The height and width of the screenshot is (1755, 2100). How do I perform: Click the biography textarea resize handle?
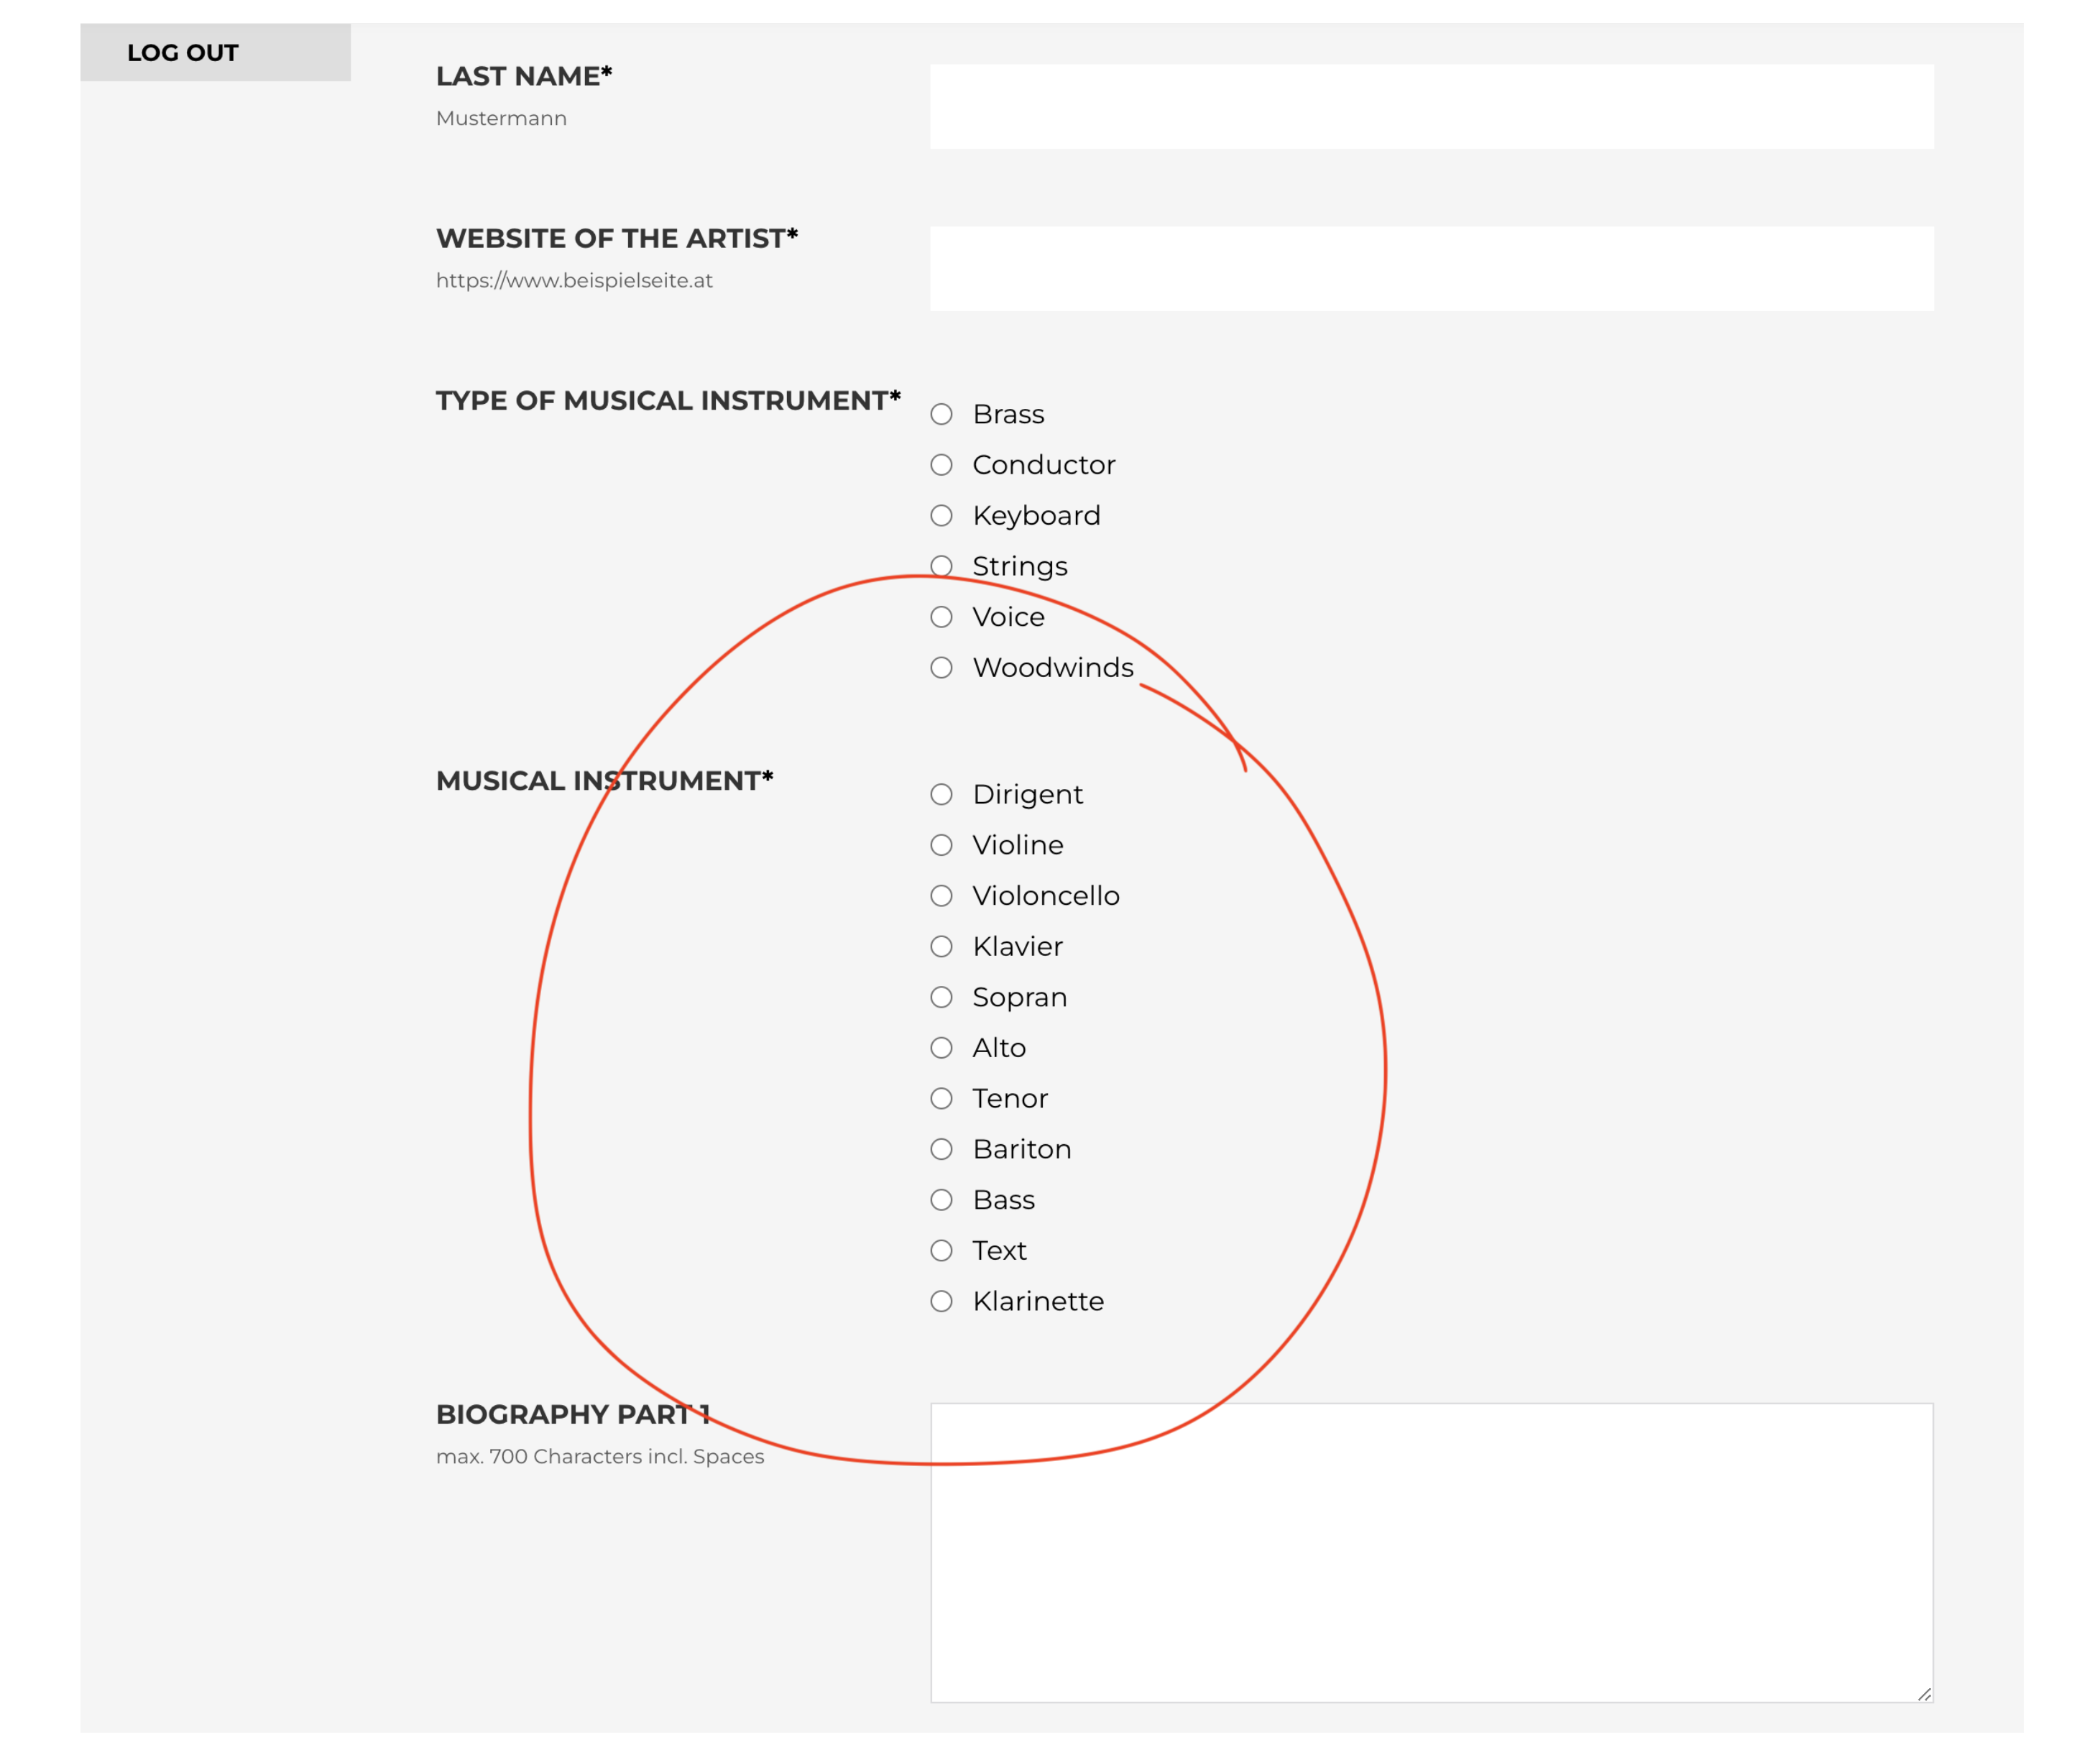point(1923,1693)
